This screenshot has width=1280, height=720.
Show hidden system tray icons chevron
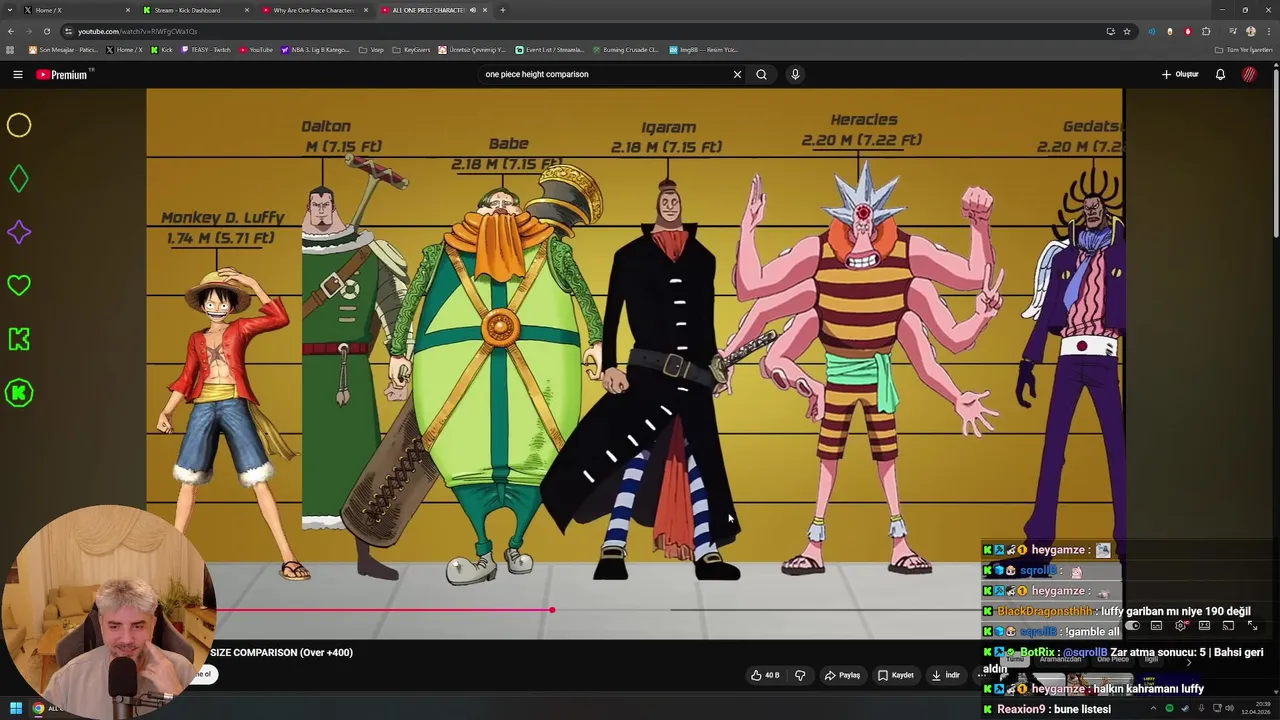(1155, 708)
